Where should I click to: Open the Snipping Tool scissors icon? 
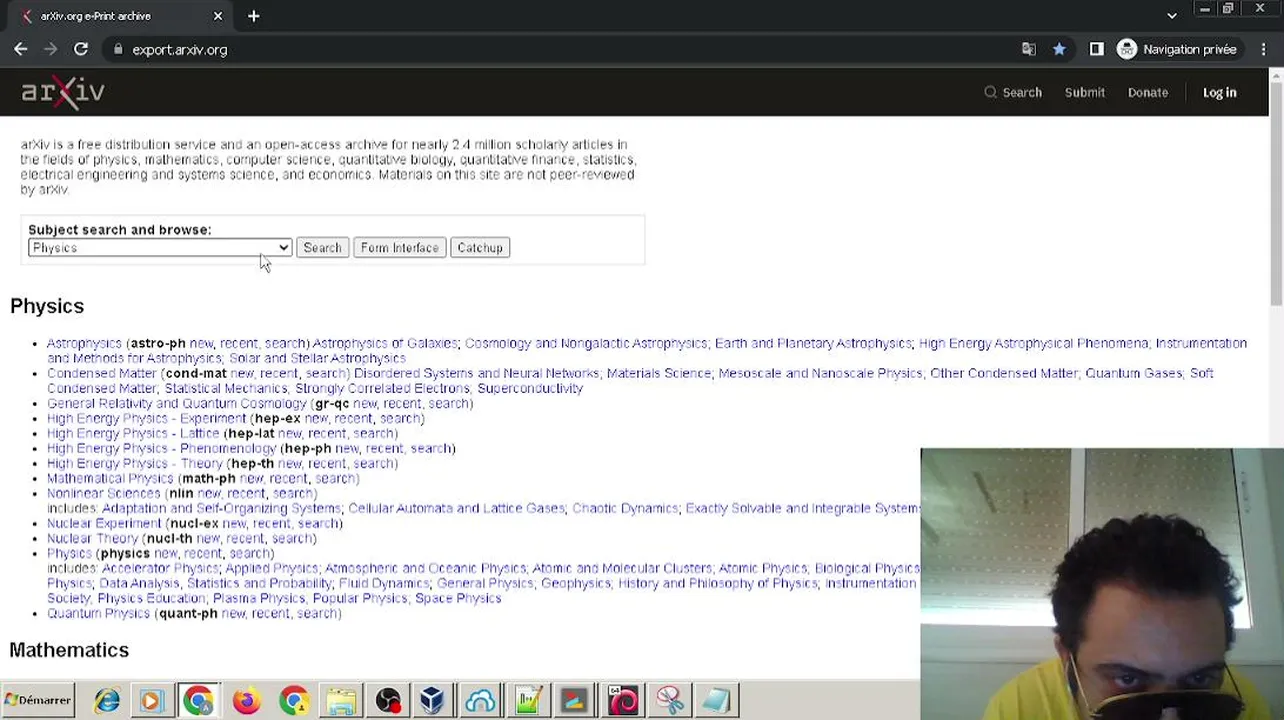(670, 701)
